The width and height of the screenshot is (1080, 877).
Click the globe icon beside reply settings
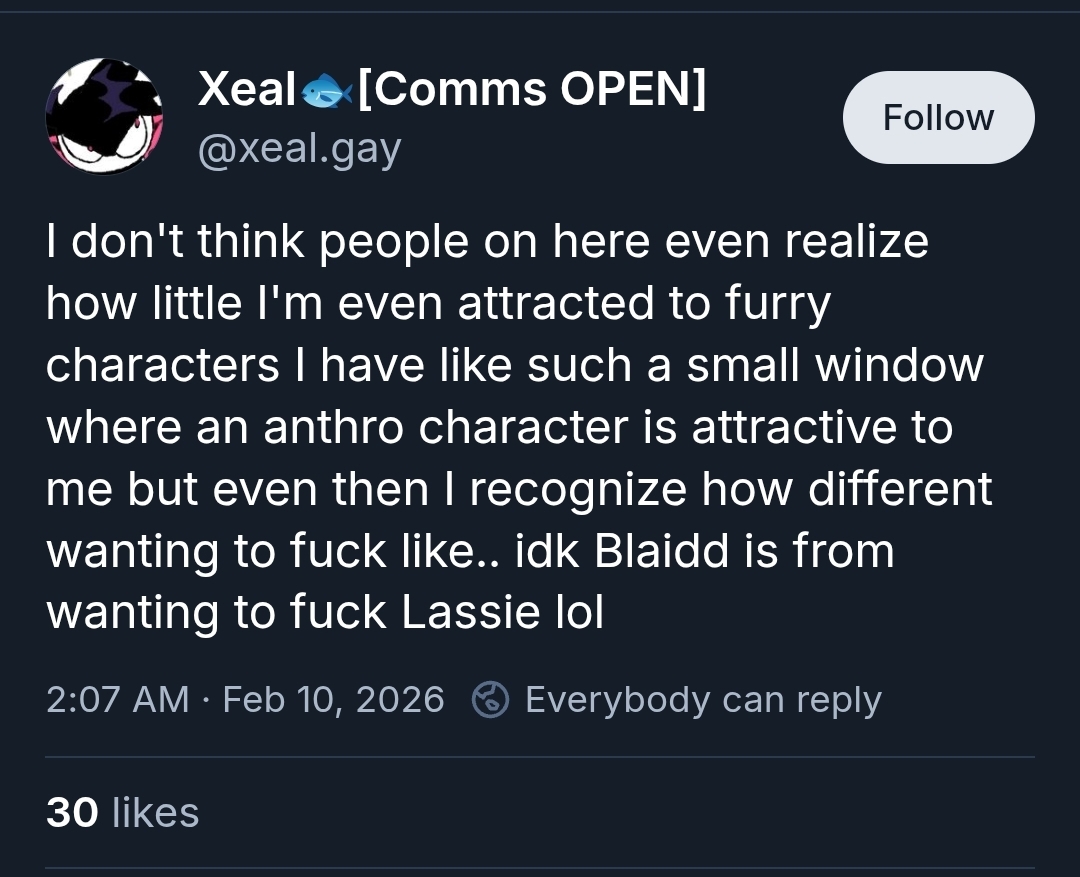pos(490,699)
